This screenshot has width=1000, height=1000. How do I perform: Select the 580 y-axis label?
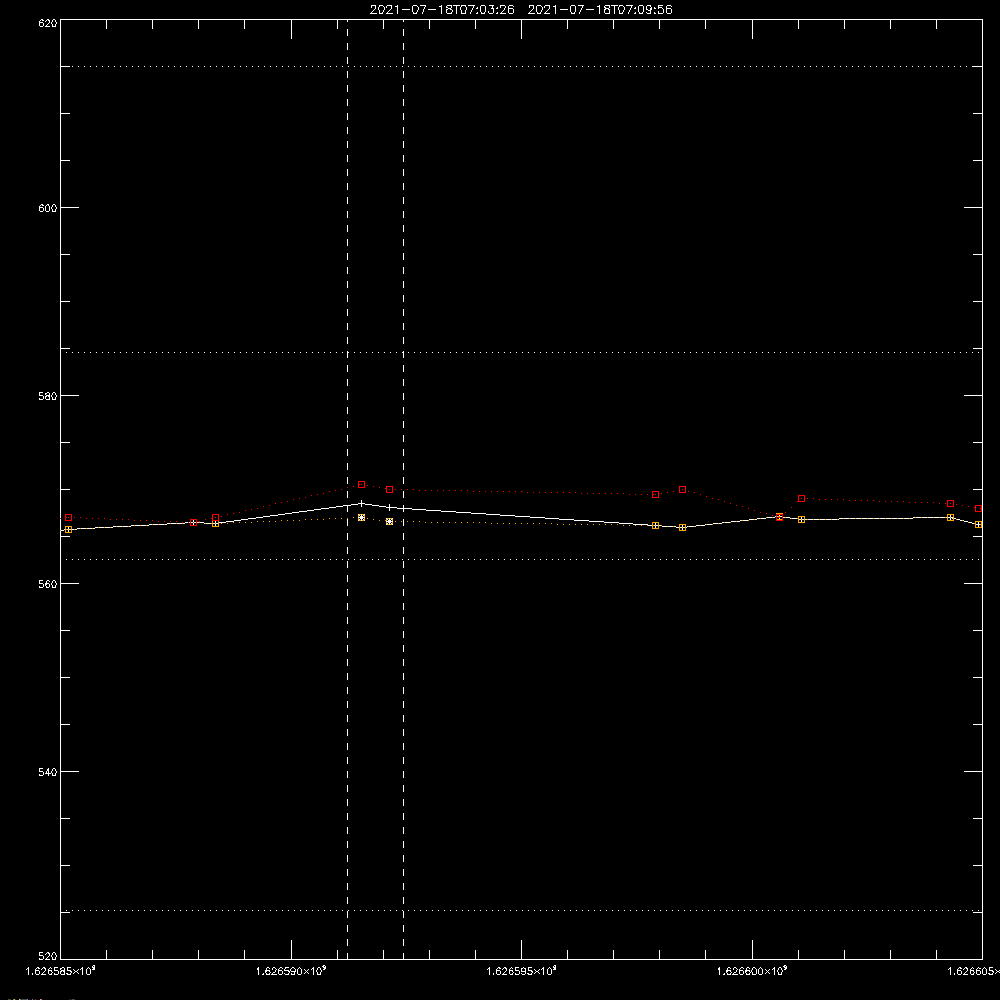coord(48,396)
